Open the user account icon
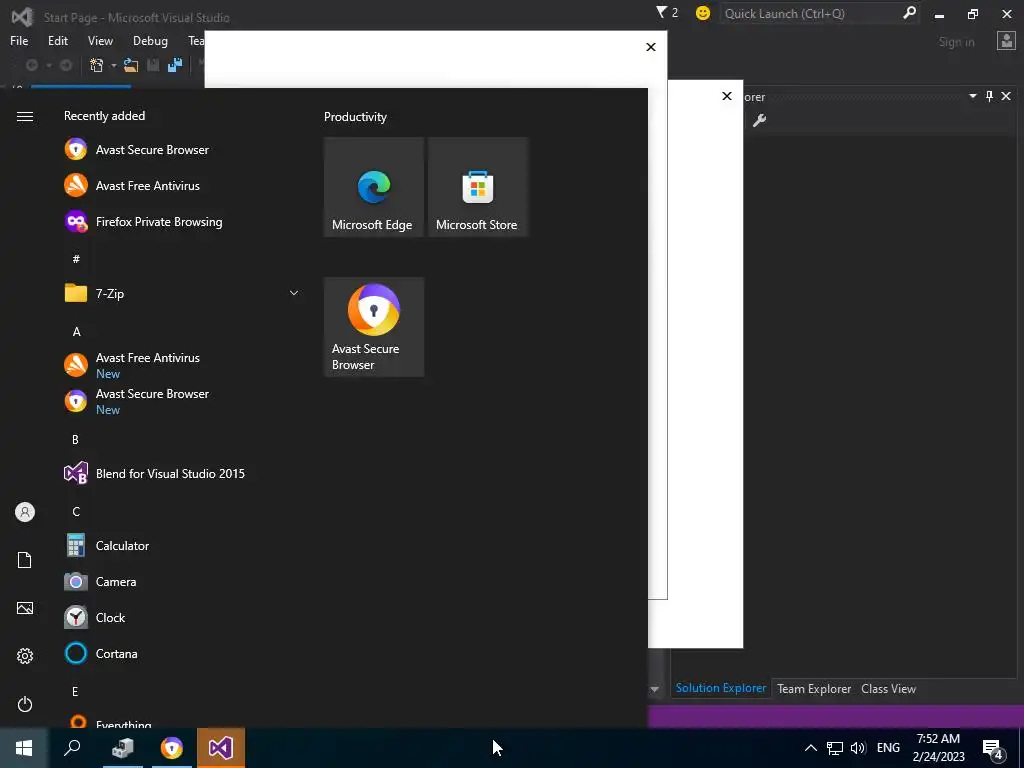Viewport: 1024px width, 768px height. (x=25, y=512)
